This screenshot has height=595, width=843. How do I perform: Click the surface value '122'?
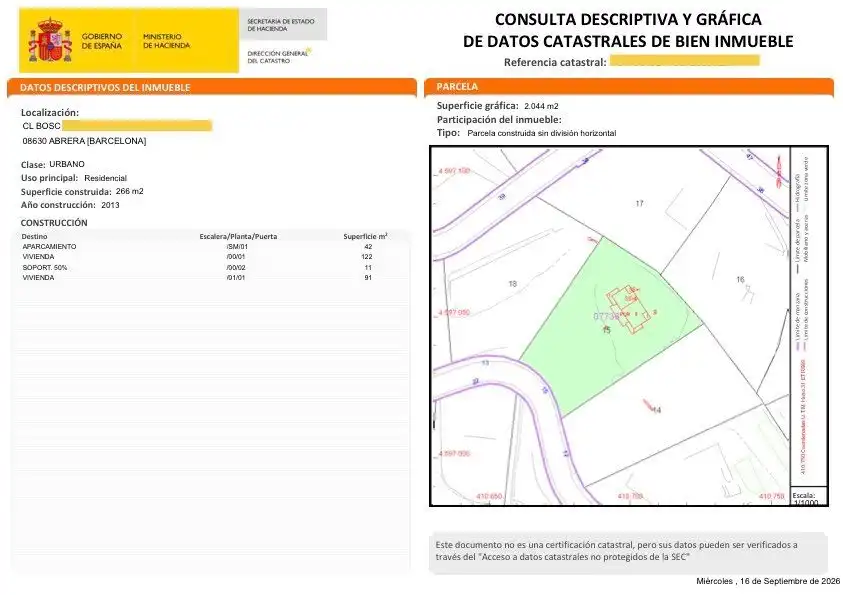(367, 257)
